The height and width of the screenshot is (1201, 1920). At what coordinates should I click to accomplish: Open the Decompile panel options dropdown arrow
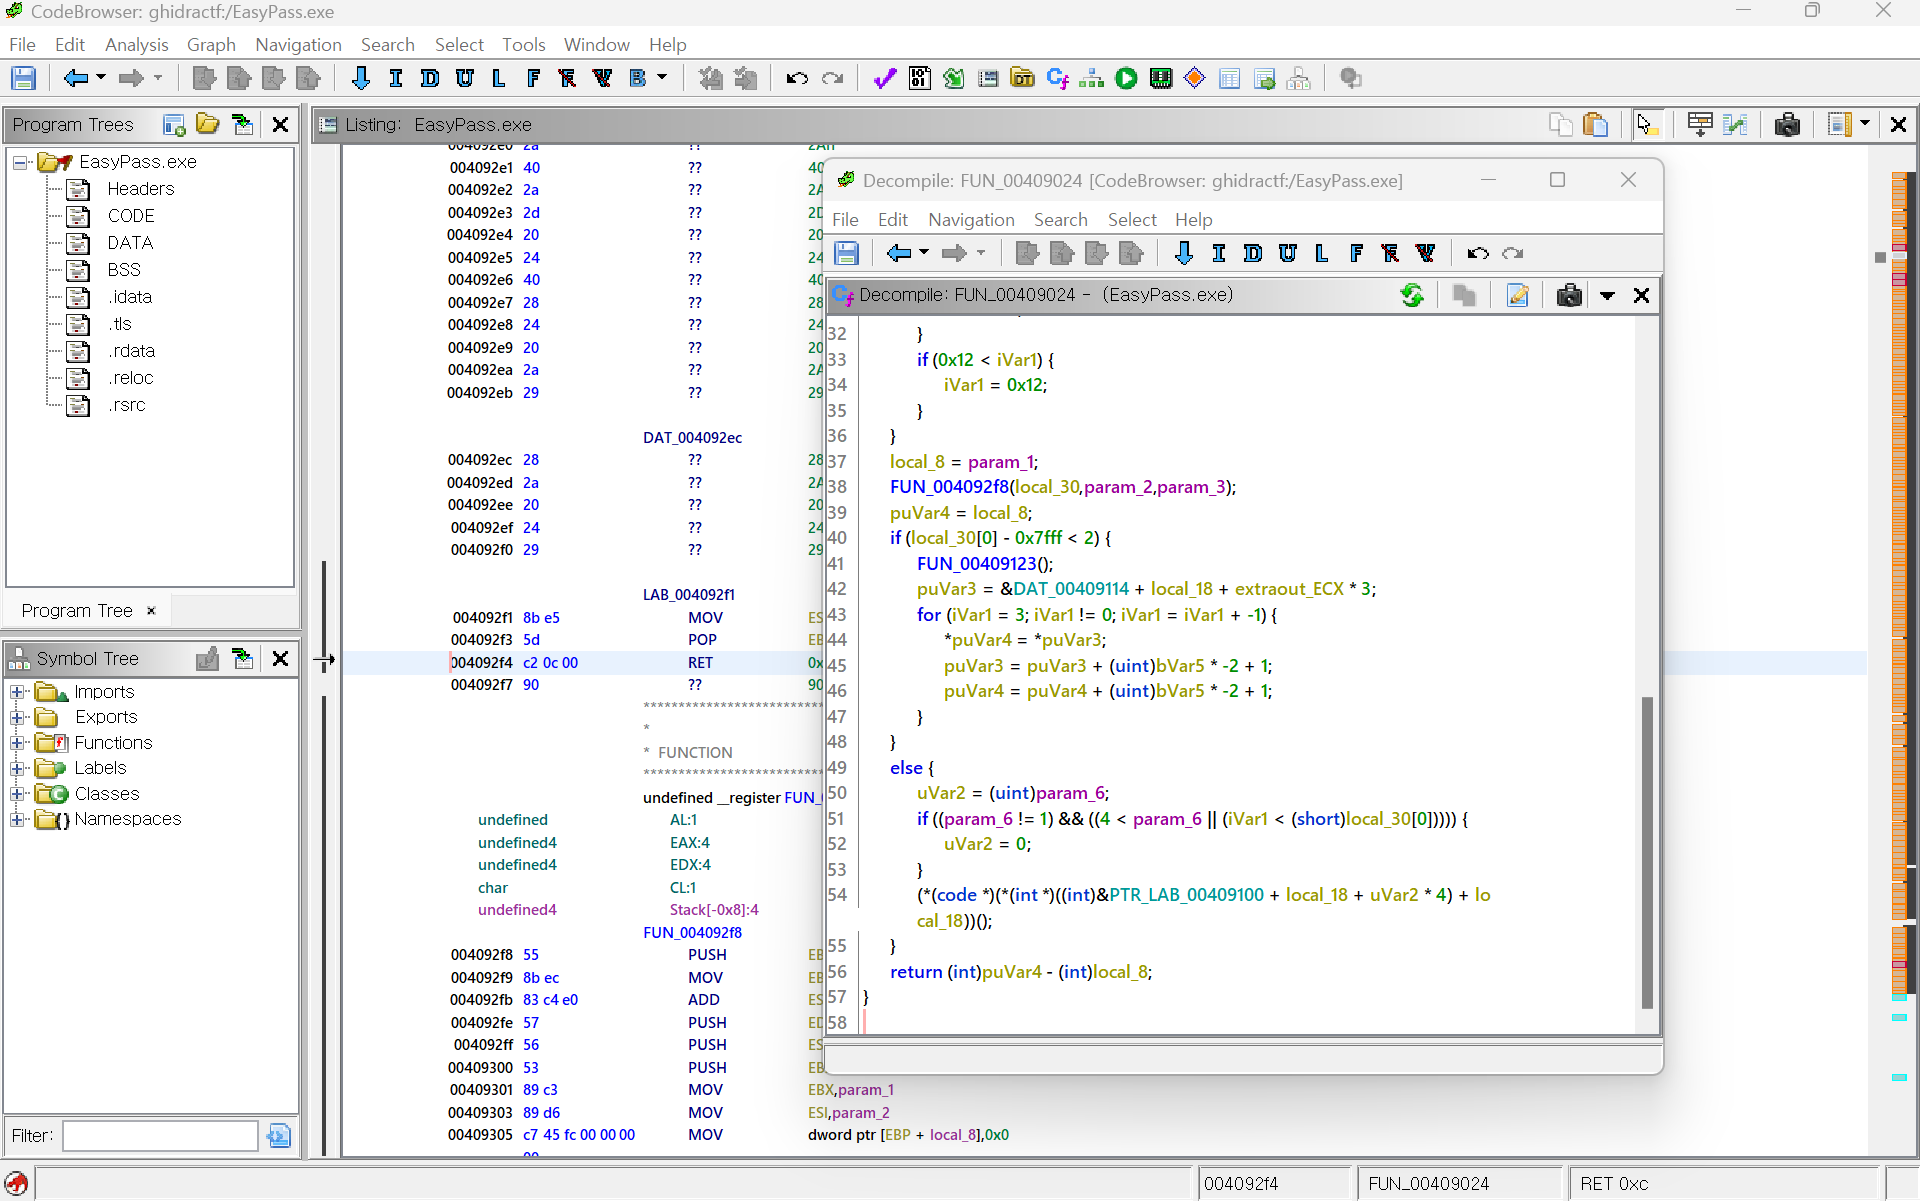1607,296
